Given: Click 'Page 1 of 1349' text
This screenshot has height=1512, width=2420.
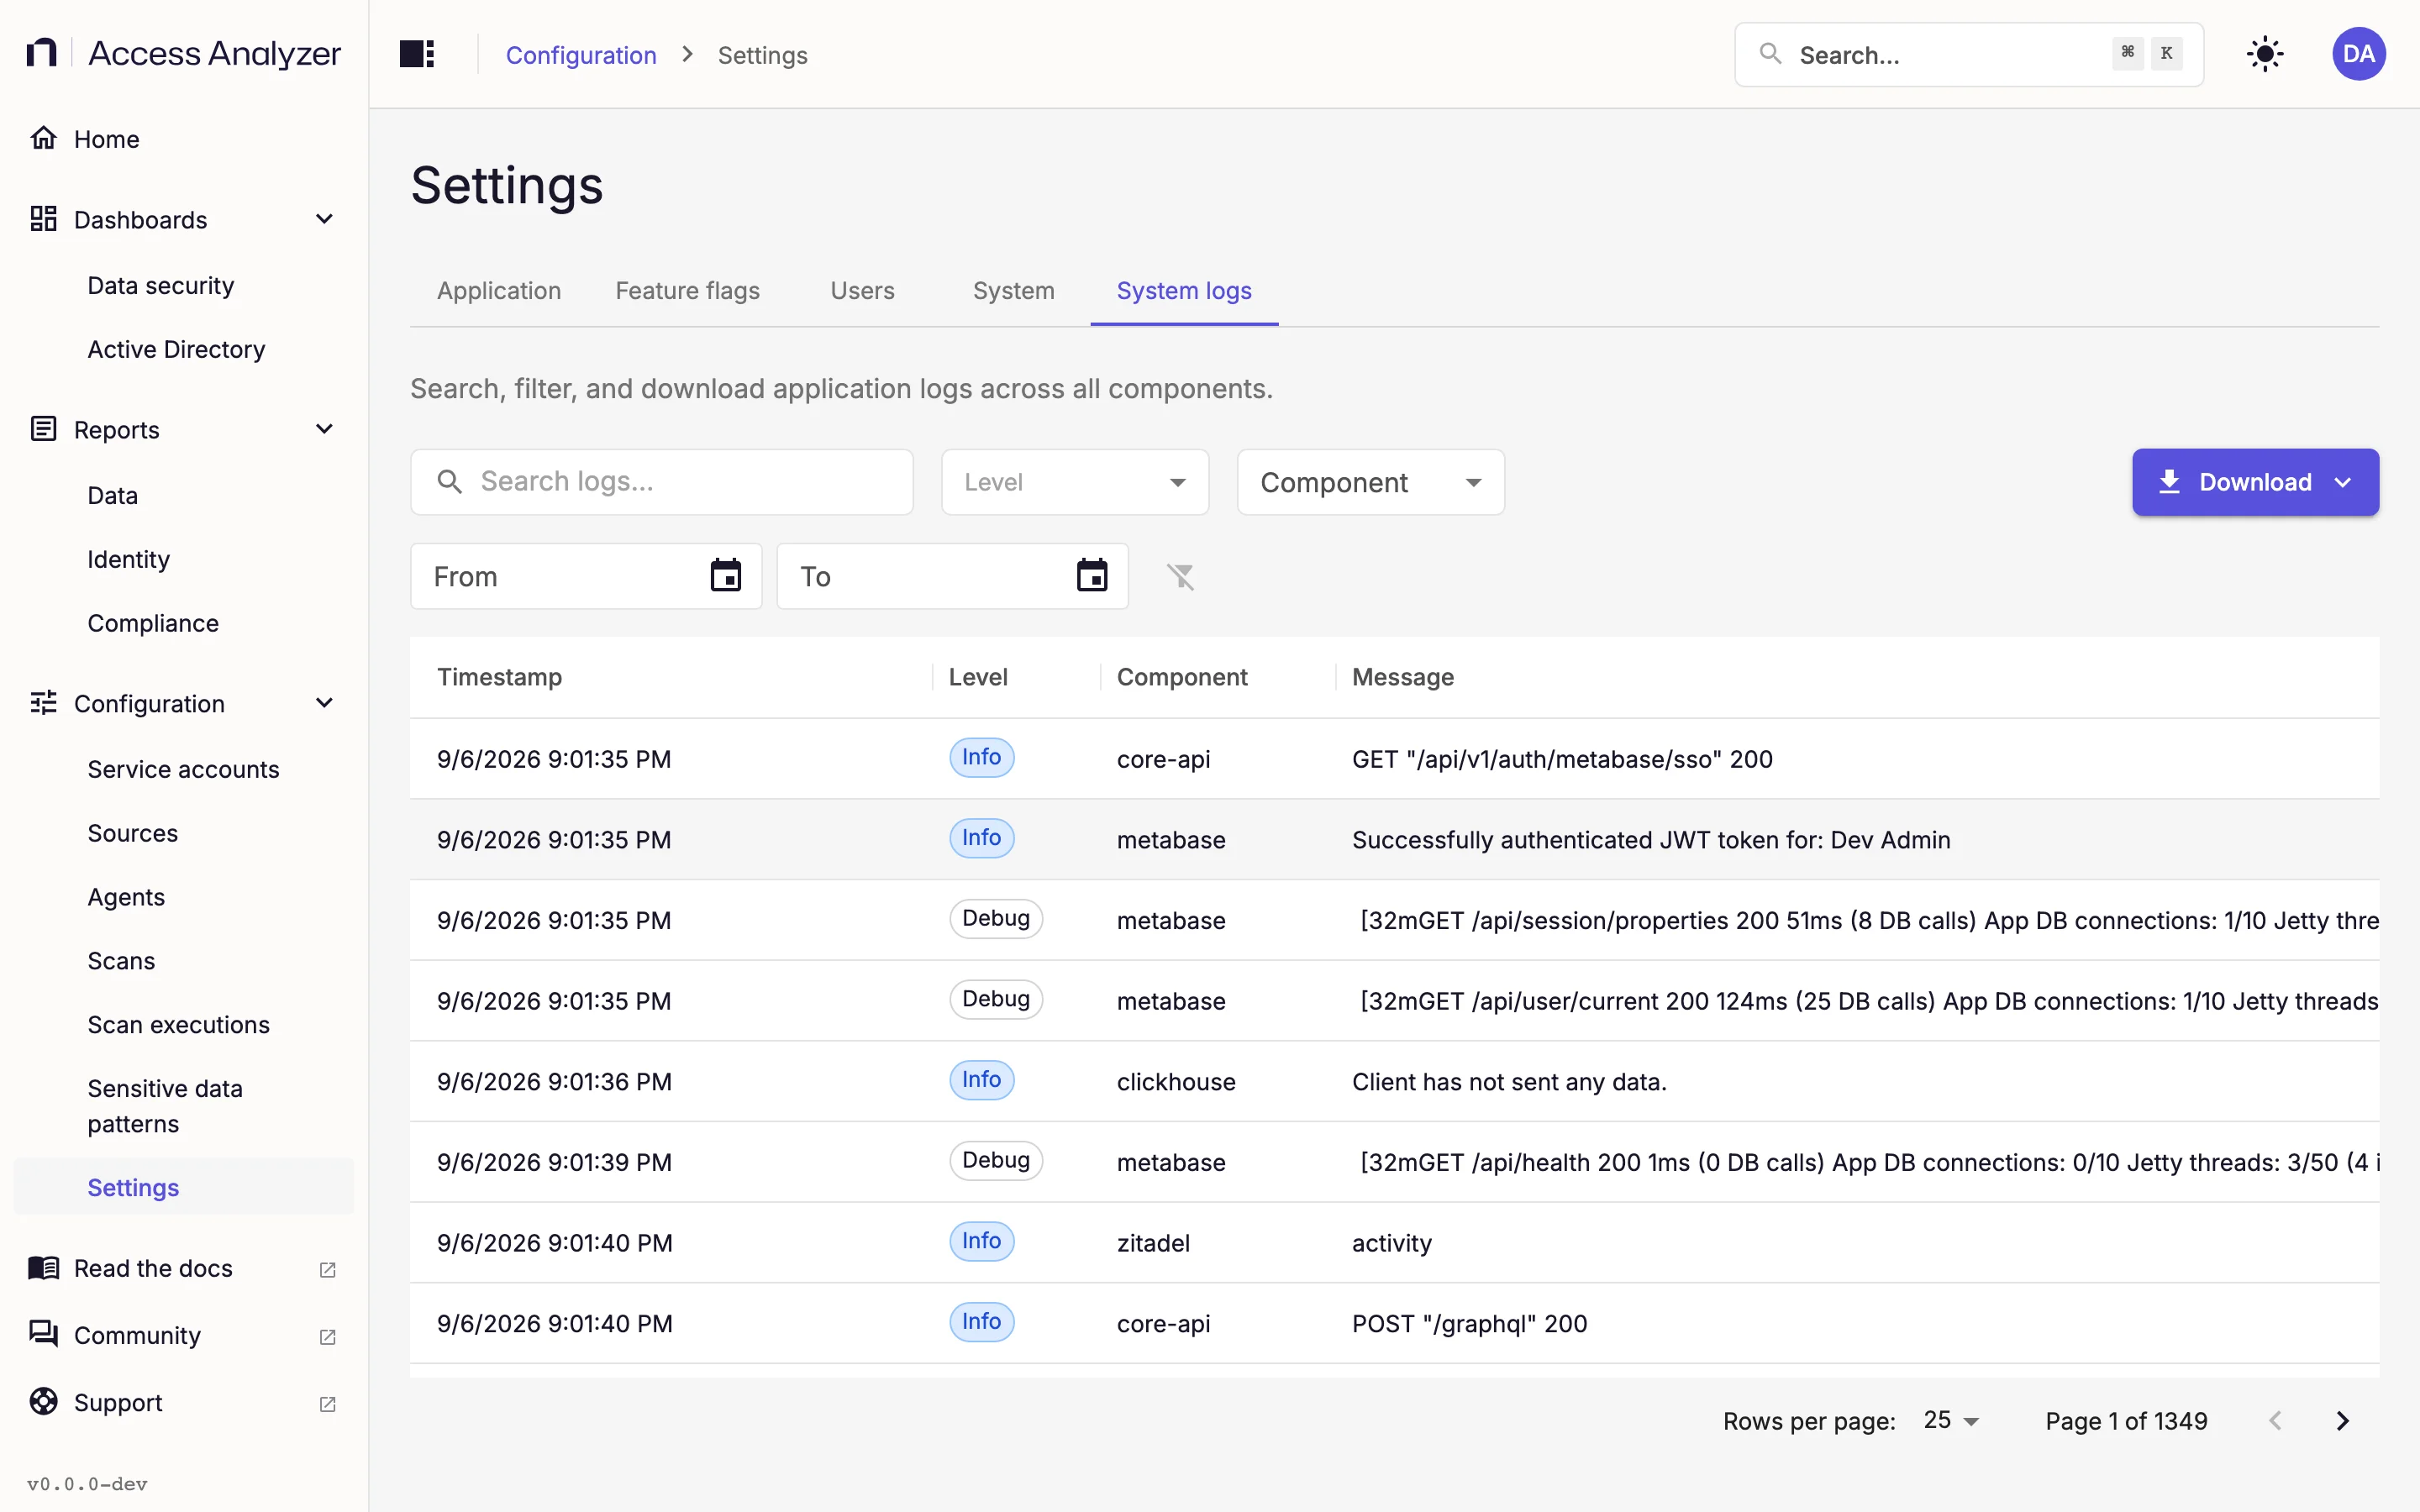Looking at the screenshot, I should 2126,1421.
